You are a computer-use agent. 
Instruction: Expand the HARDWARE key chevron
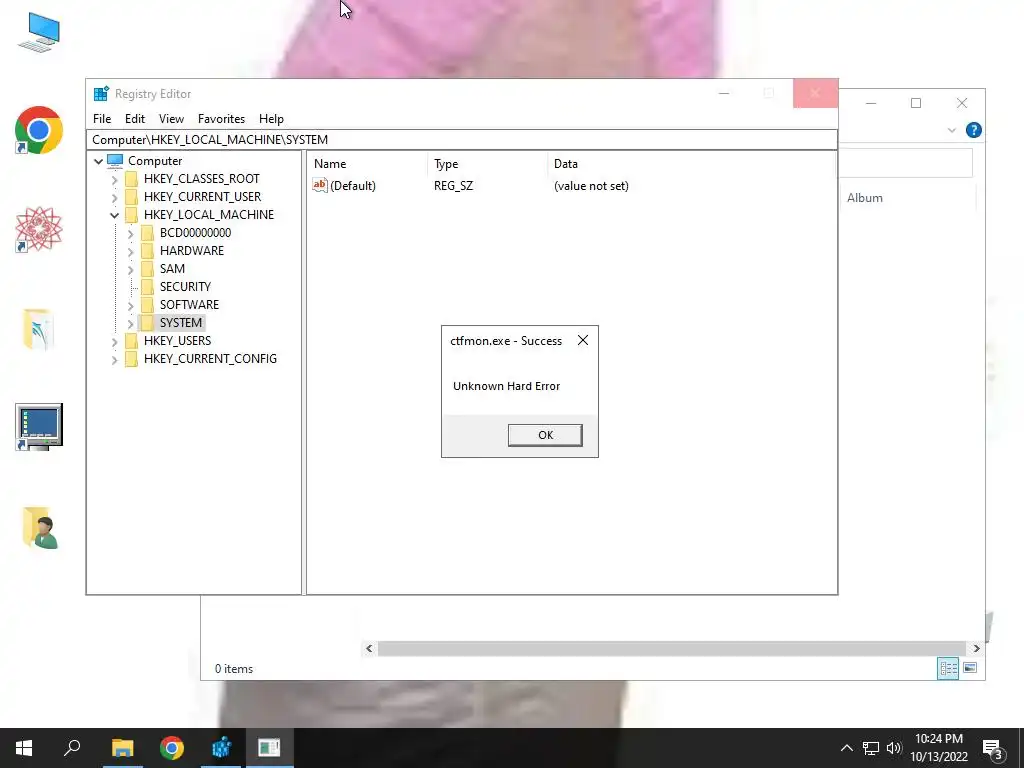pyautogui.click(x=131, y=251)
